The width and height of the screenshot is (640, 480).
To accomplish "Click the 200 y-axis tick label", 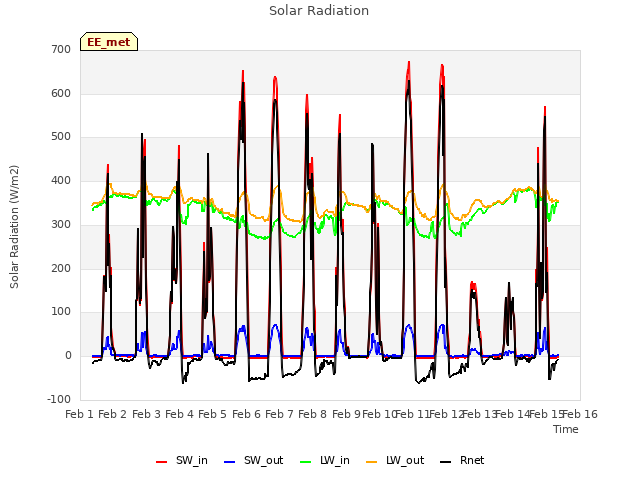I will [x=61, y=269].
